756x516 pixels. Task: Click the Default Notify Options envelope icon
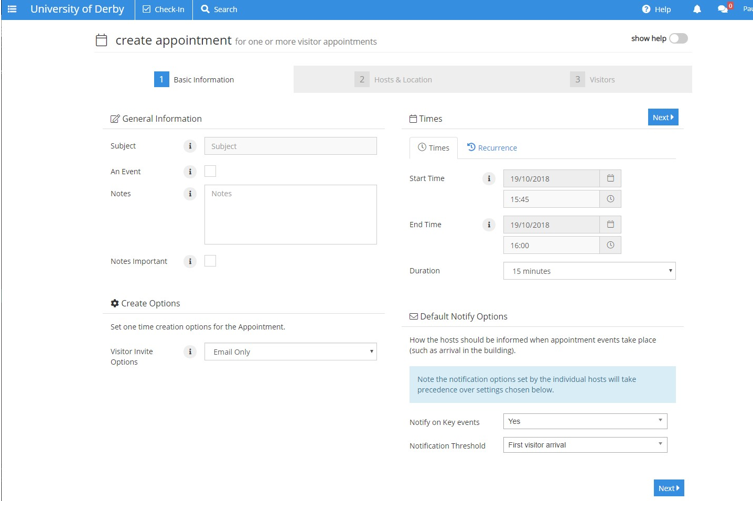pos(414,316)
